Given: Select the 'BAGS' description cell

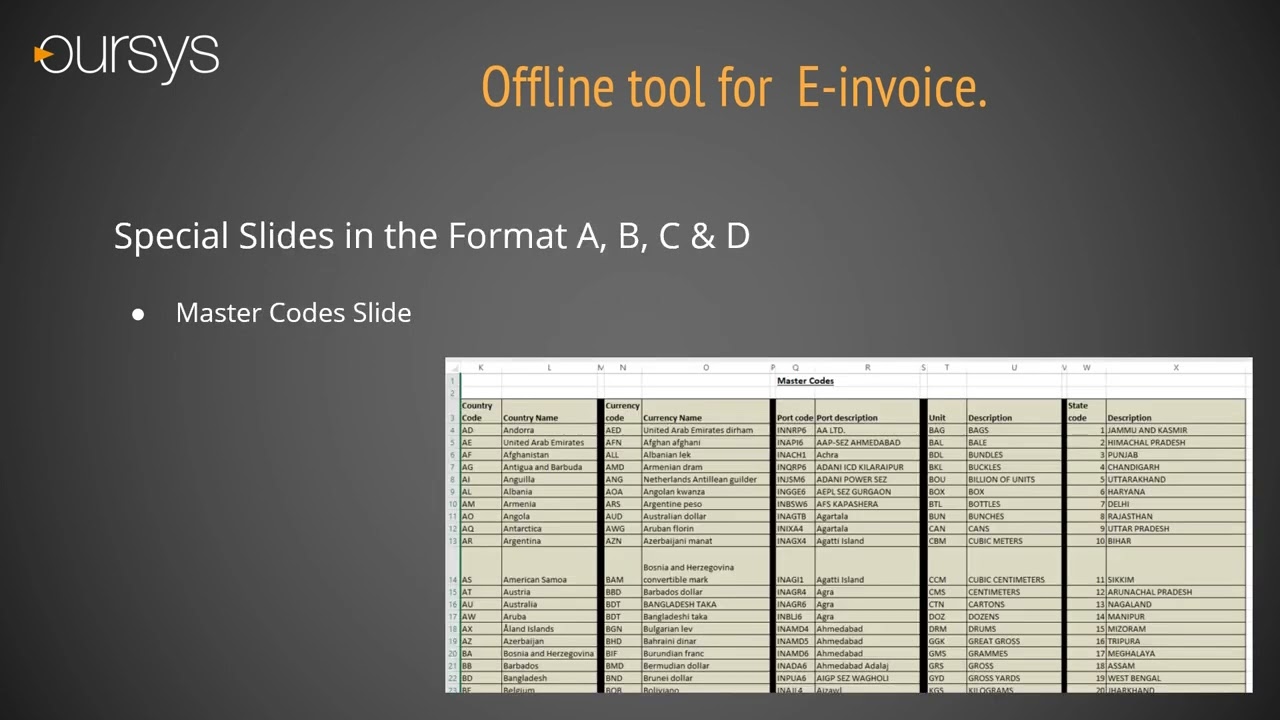Looking at the screenshot, I should coord(1013,430).
